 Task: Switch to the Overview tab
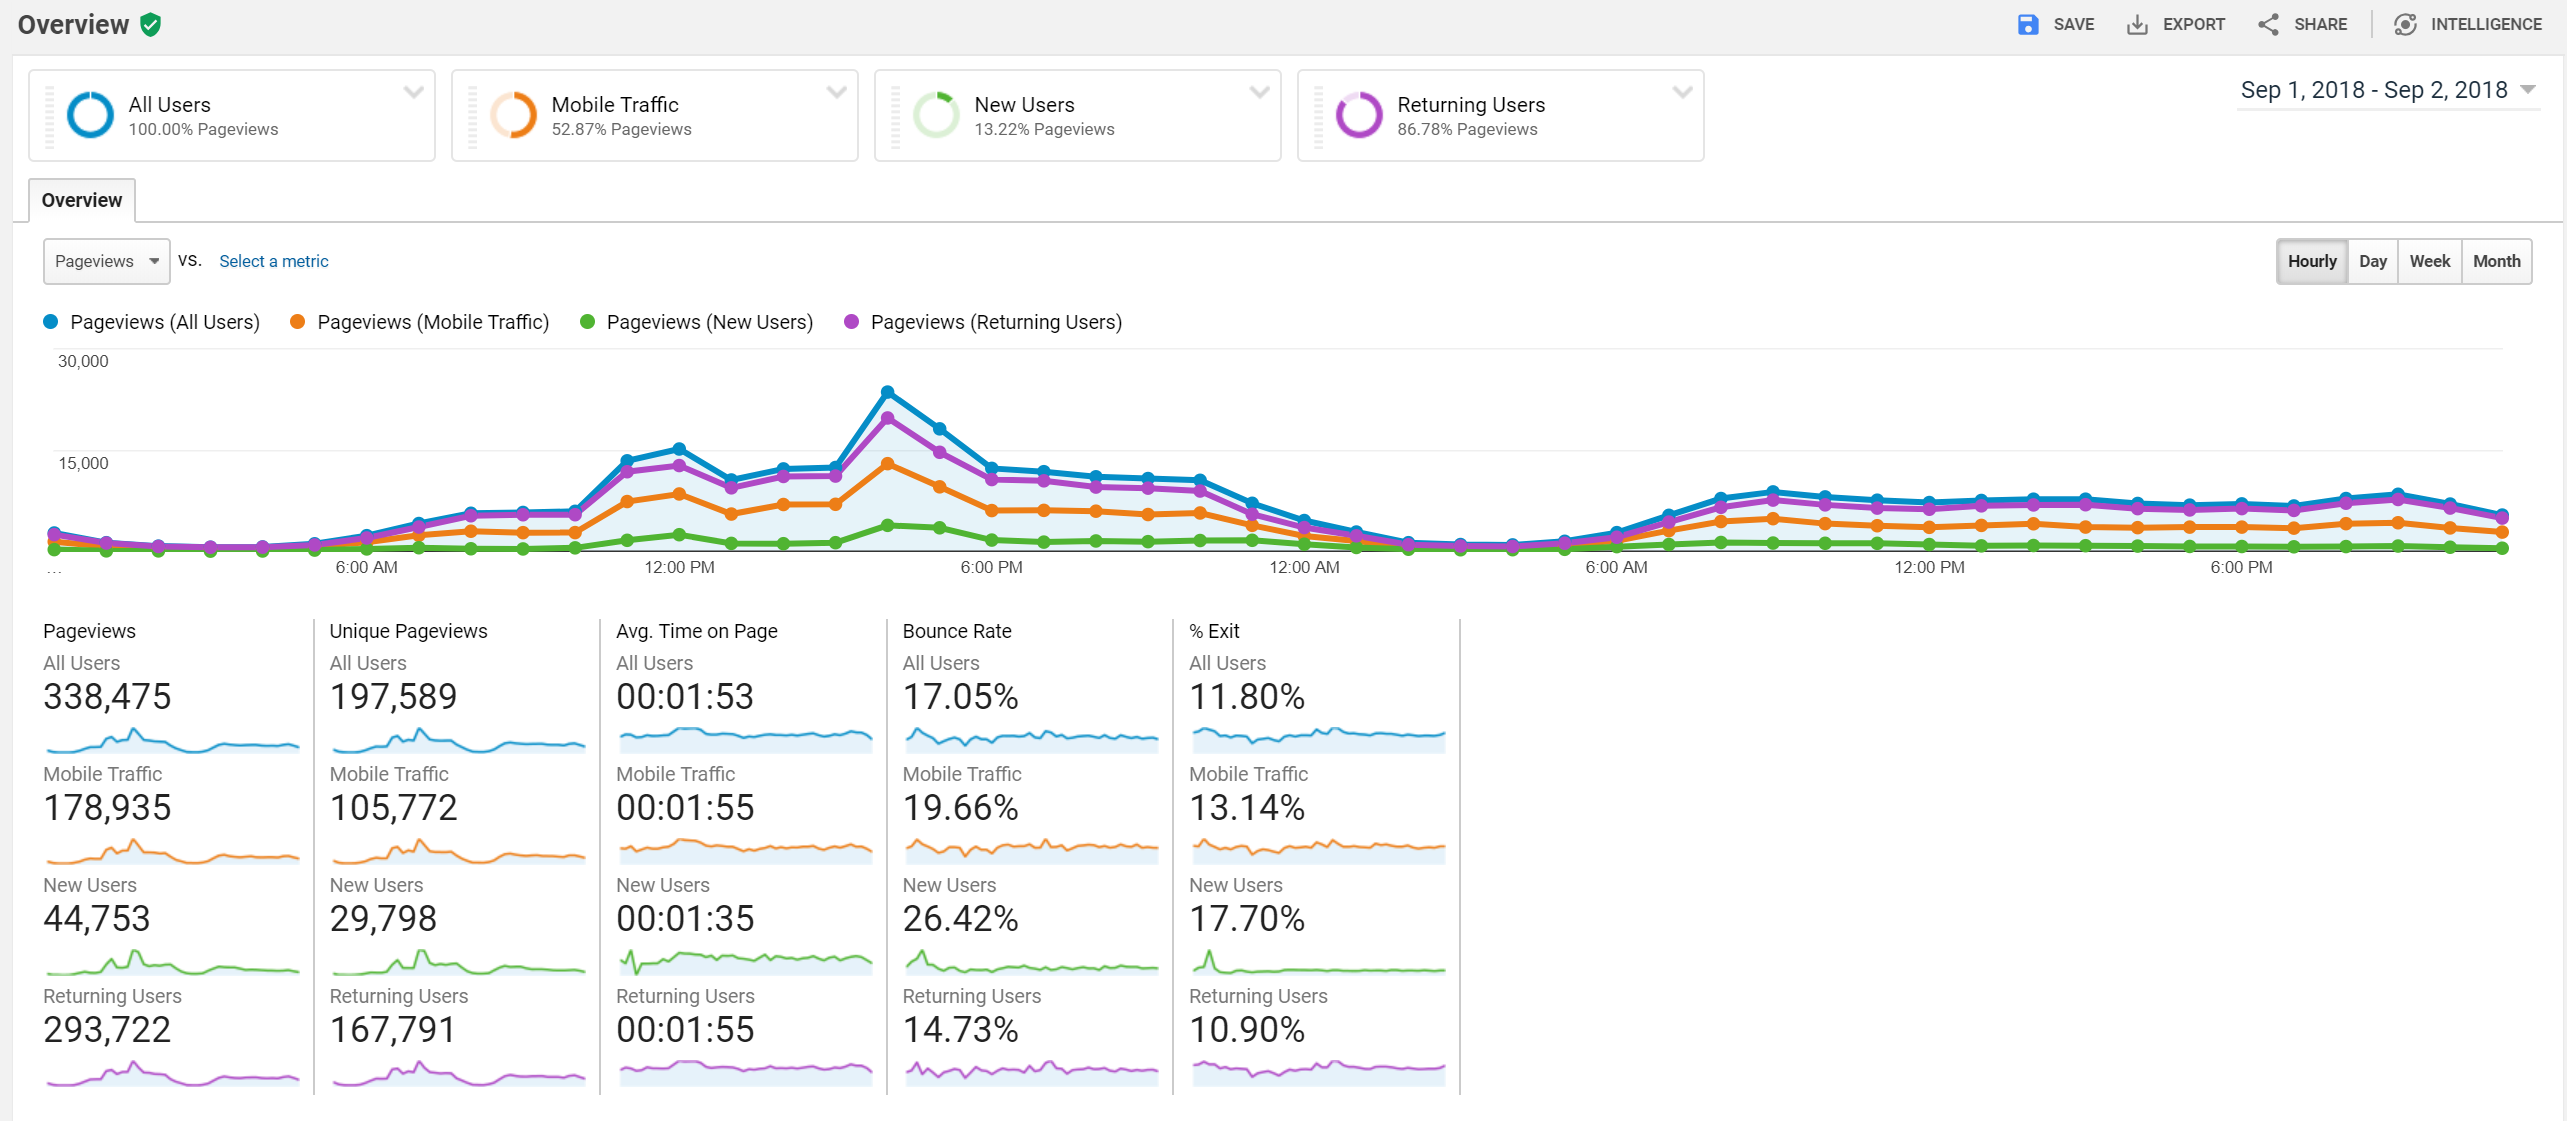(x=81, y=200)
